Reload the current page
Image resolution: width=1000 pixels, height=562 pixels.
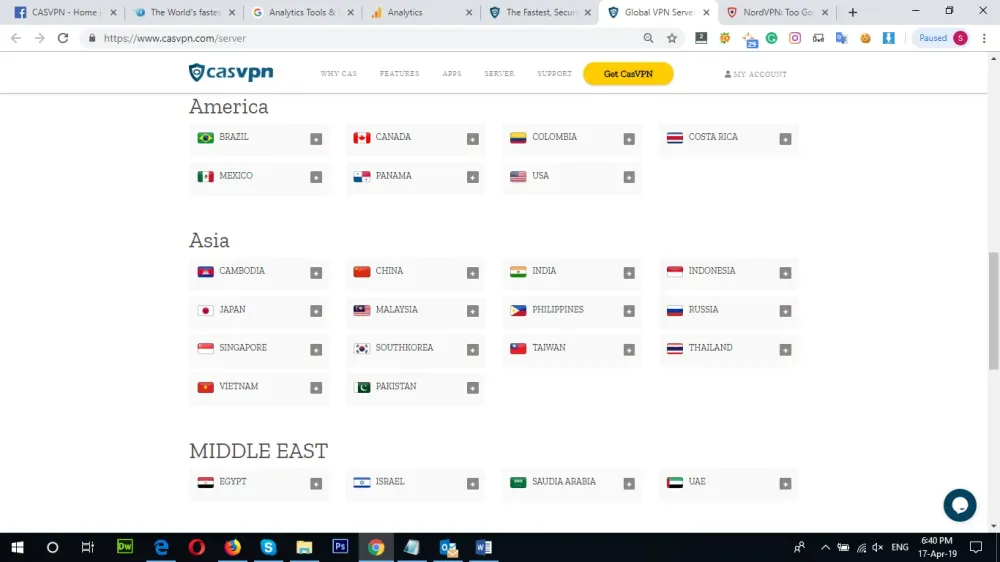[62, 38]
